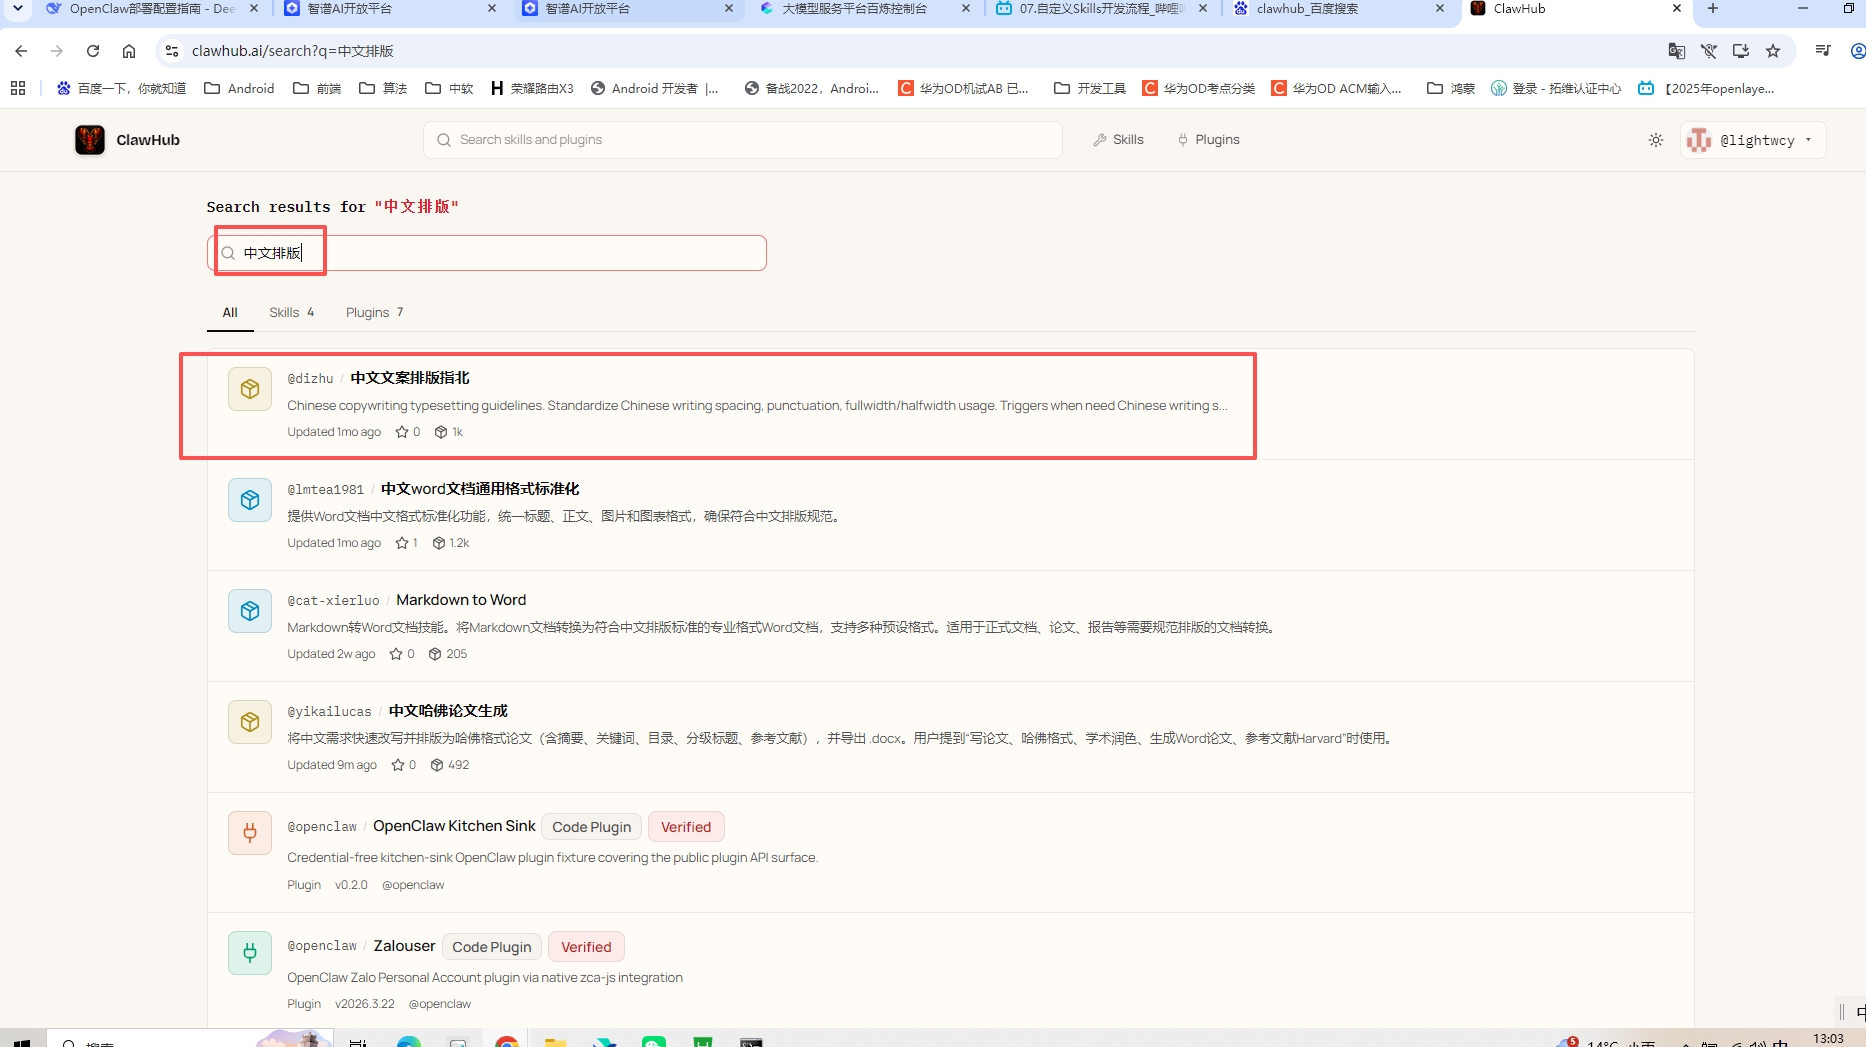The width and height of the screenshot is (1866, 1047).
Task: Reload the current page
Action: 93,51
